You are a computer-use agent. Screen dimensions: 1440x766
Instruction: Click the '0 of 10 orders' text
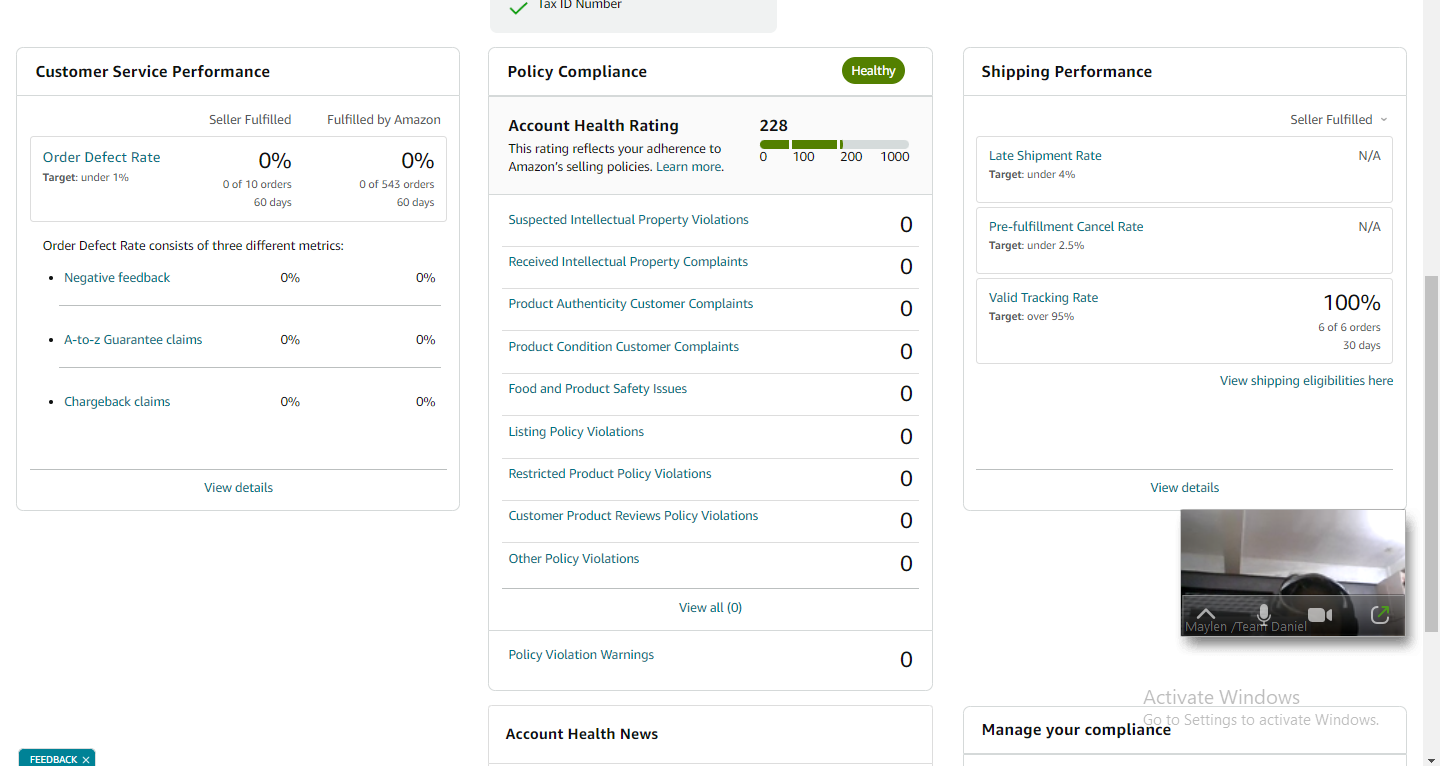click(x=257, y=184)
